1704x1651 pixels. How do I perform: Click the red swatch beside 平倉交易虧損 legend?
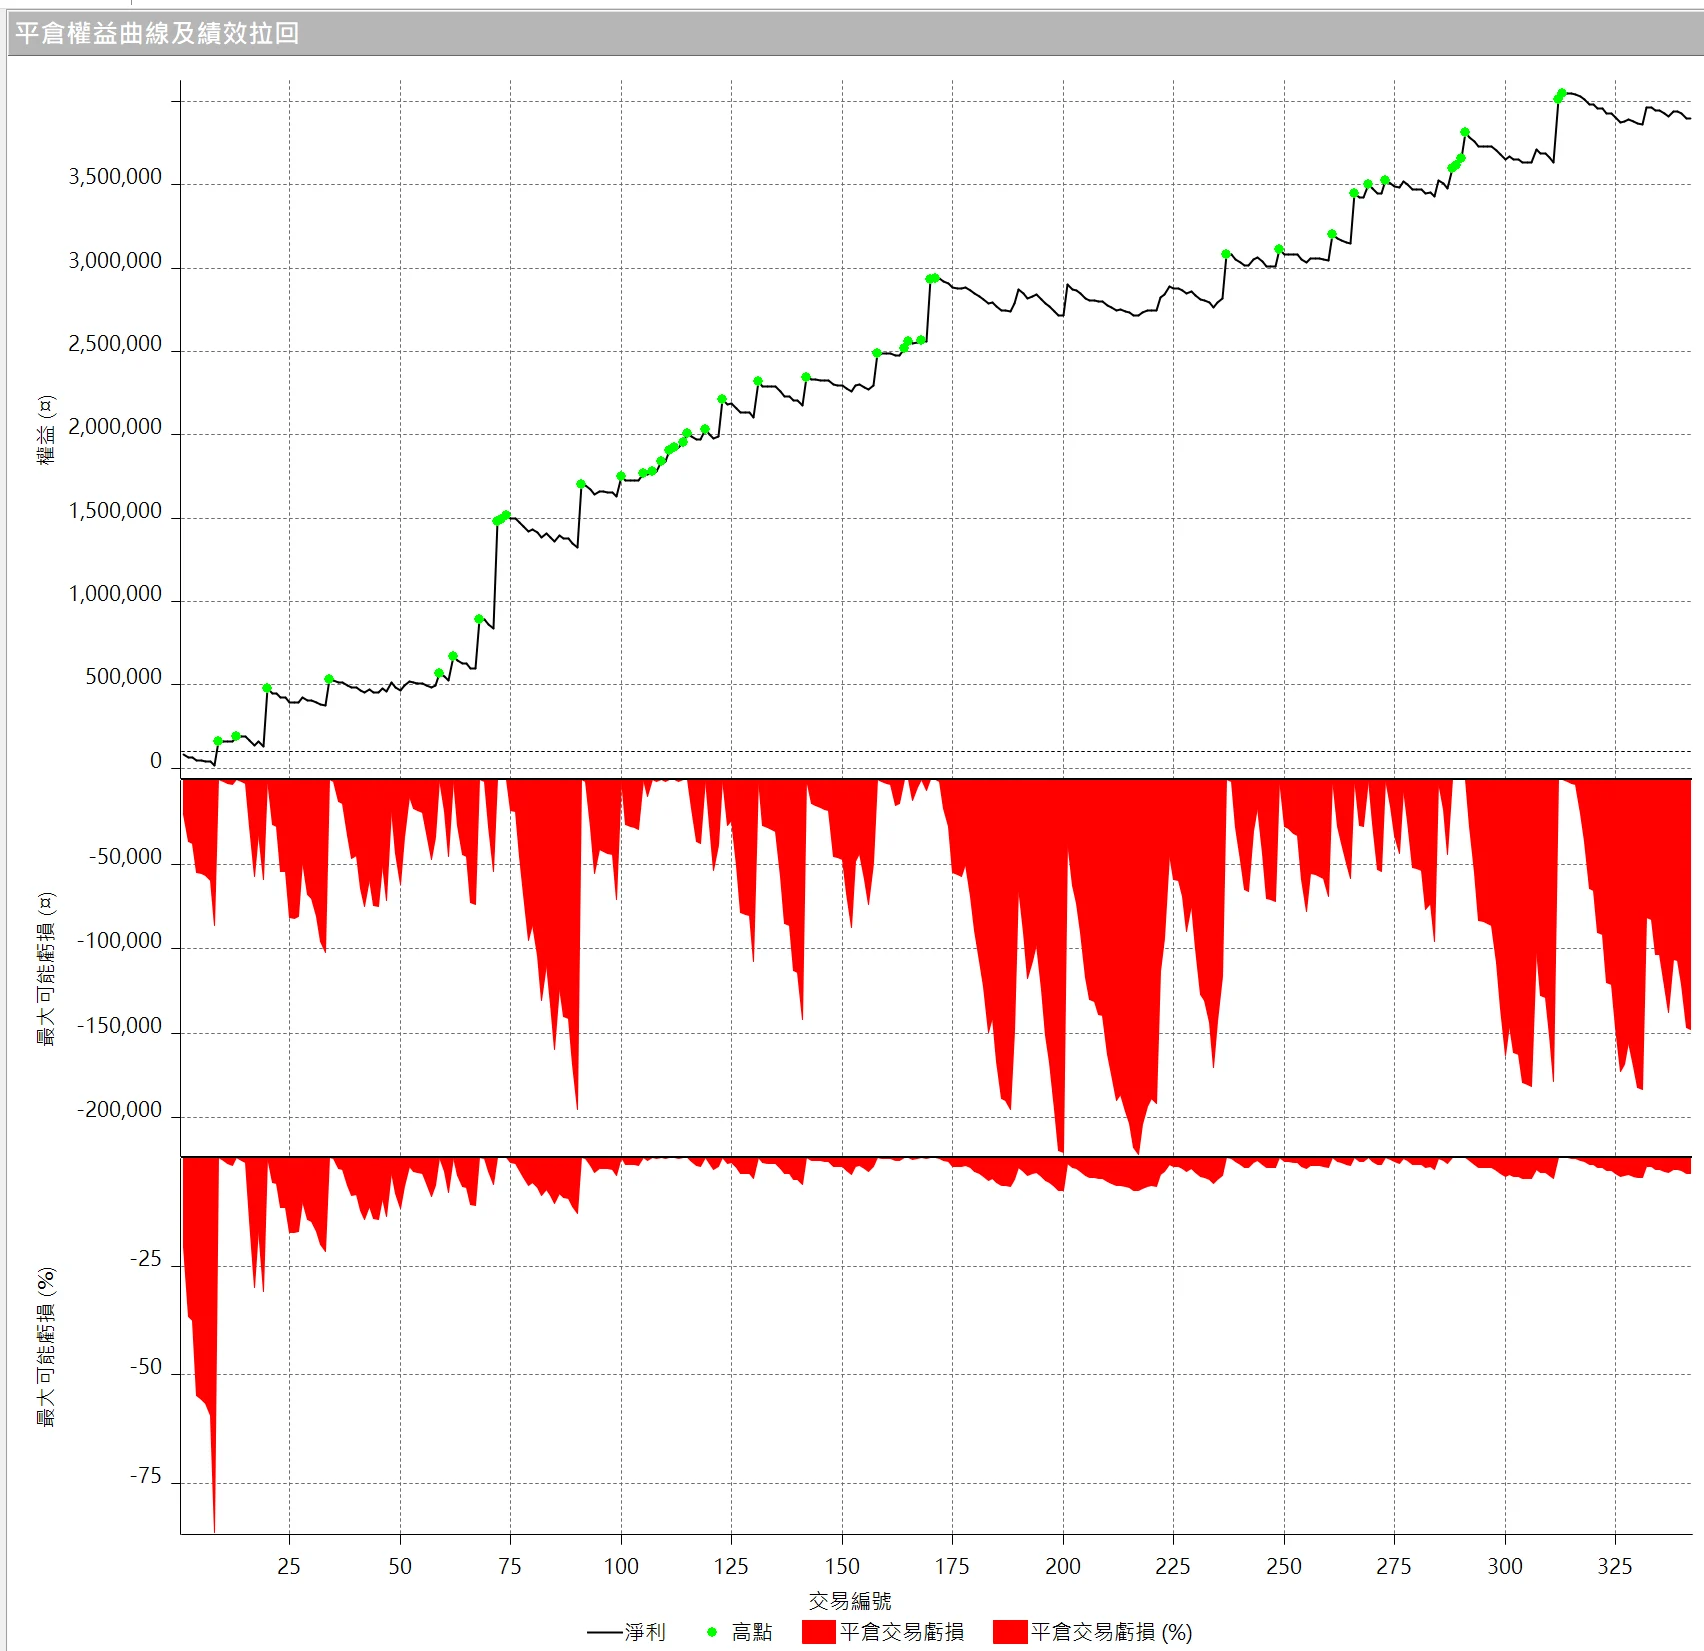coord(818,1632)
